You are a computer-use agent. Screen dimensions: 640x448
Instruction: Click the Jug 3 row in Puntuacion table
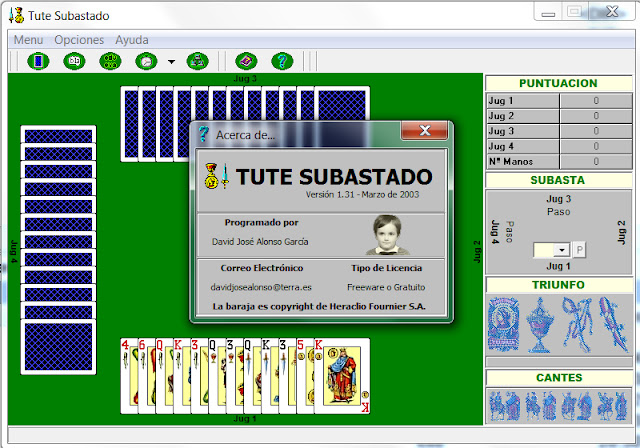tap(559, 131)
